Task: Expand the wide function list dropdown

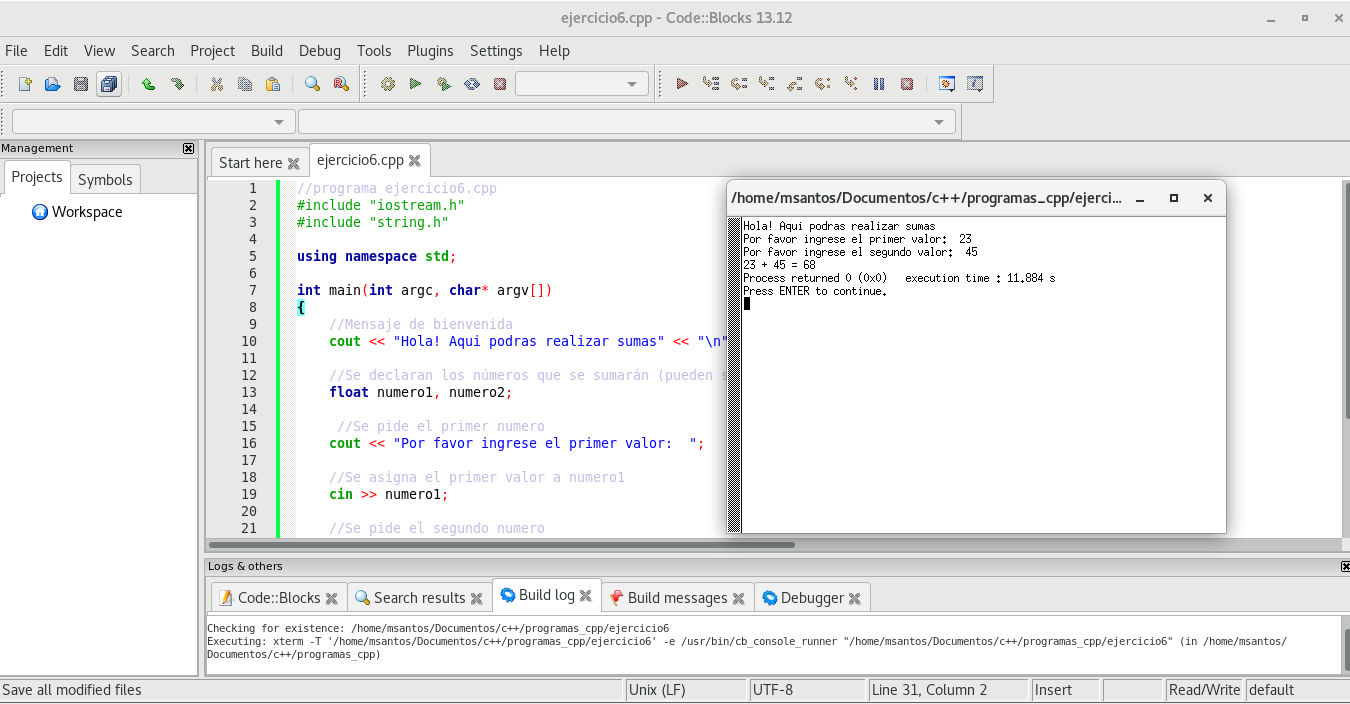Action: (626, 122)
